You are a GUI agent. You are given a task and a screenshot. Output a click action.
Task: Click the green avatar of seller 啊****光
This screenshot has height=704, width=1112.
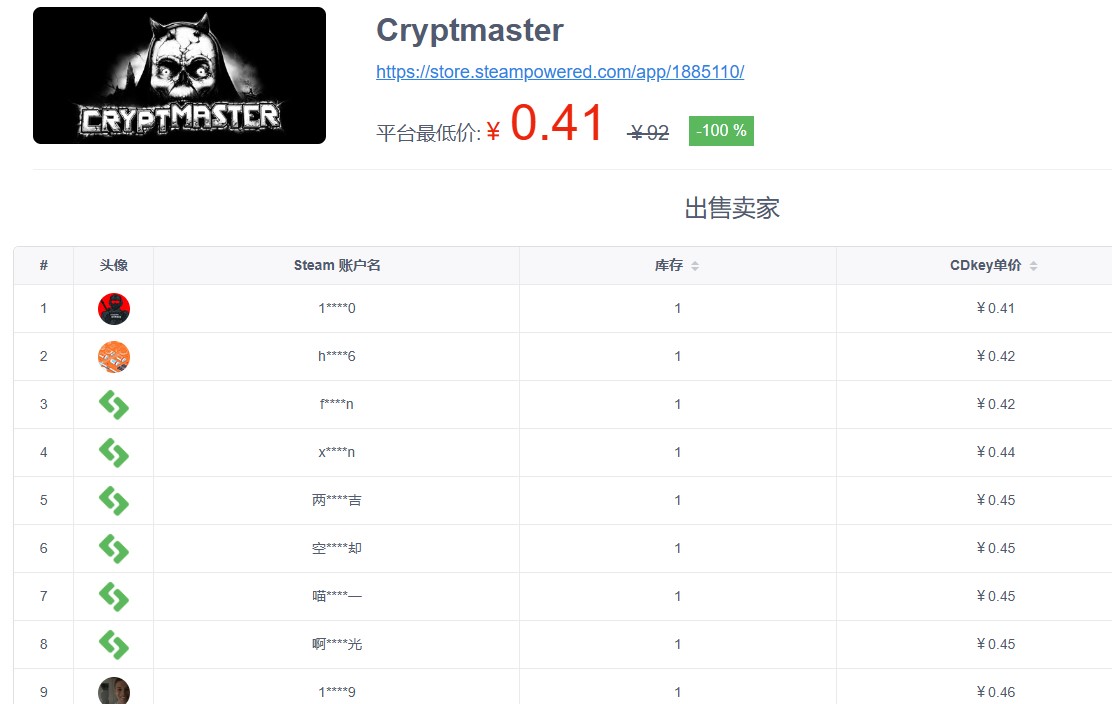pos(114,645)
